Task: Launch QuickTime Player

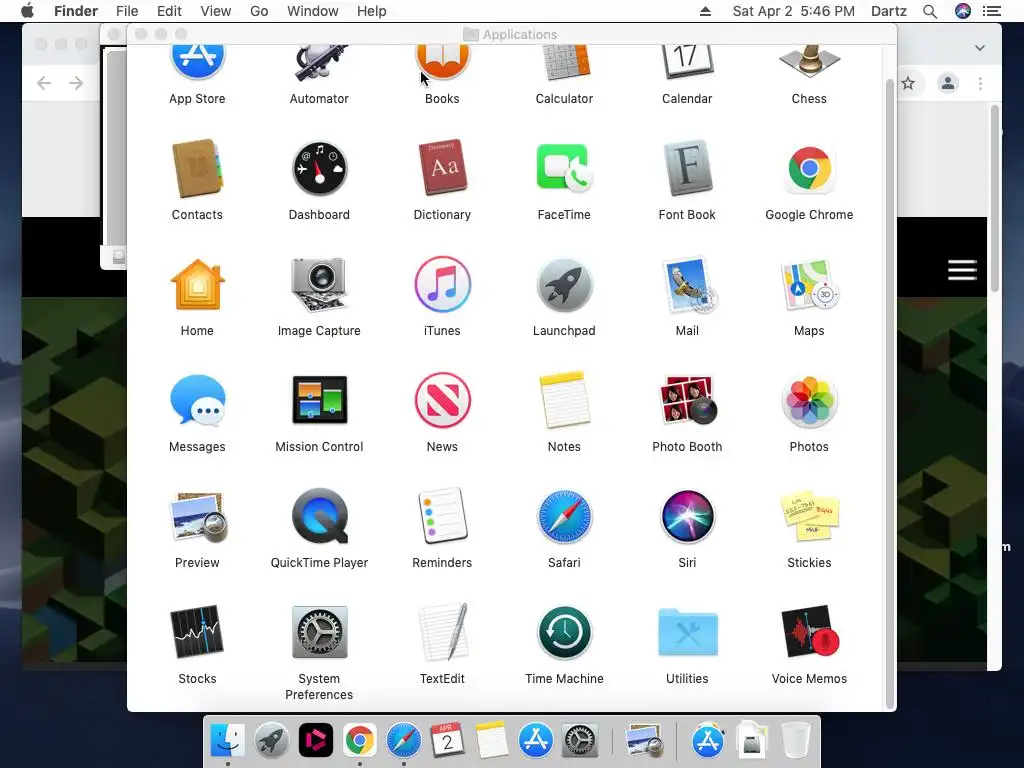Action: click(319, 516)
